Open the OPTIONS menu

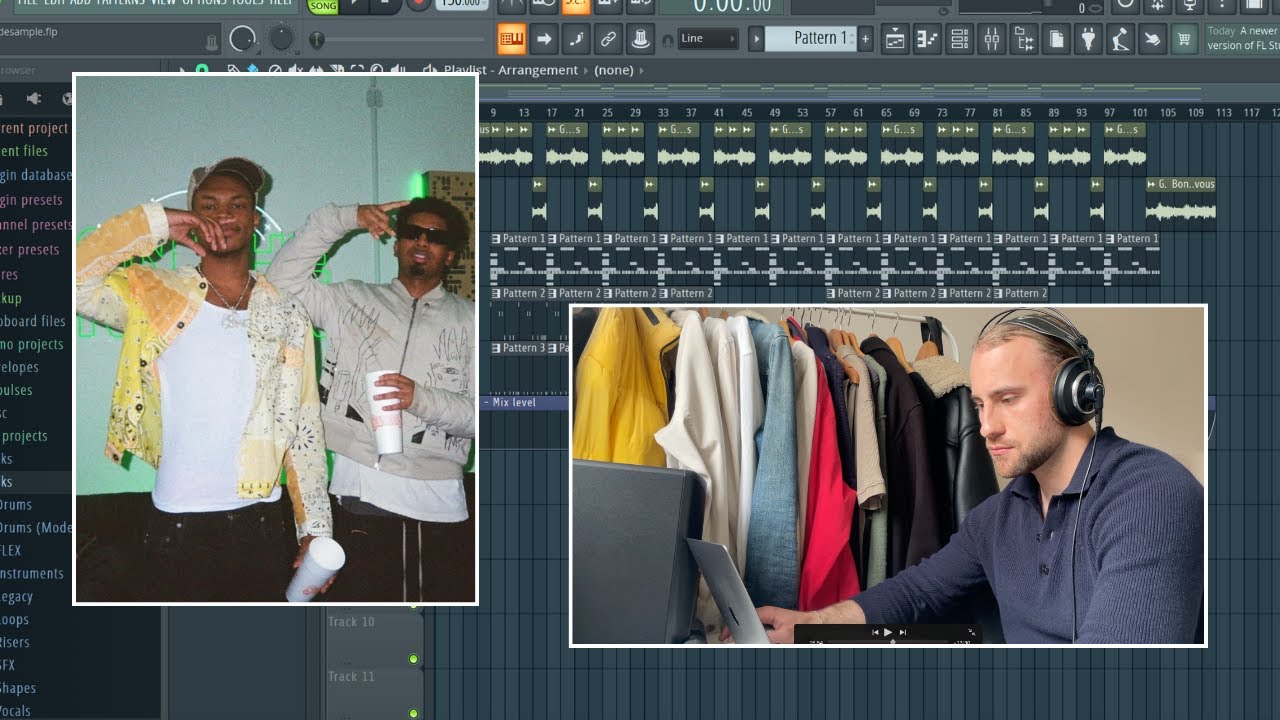coord(203,3)
